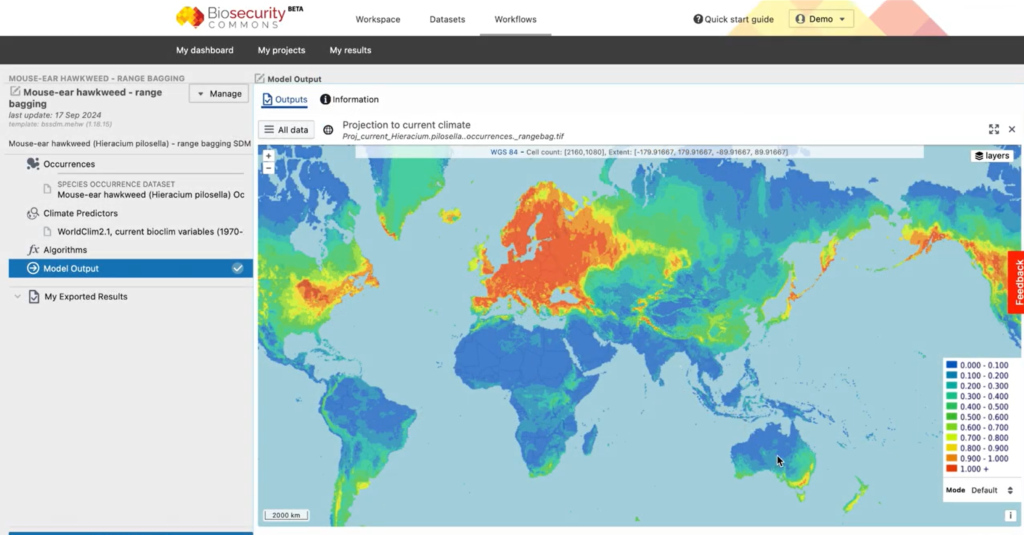Click the globe icon beside All data

[328, 130]
